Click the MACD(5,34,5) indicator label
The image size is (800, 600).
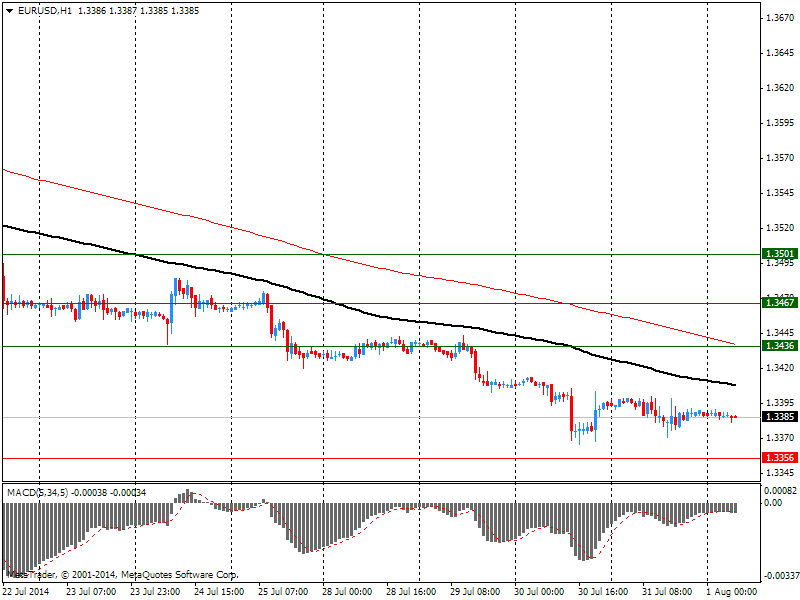[x=37, y=492]
